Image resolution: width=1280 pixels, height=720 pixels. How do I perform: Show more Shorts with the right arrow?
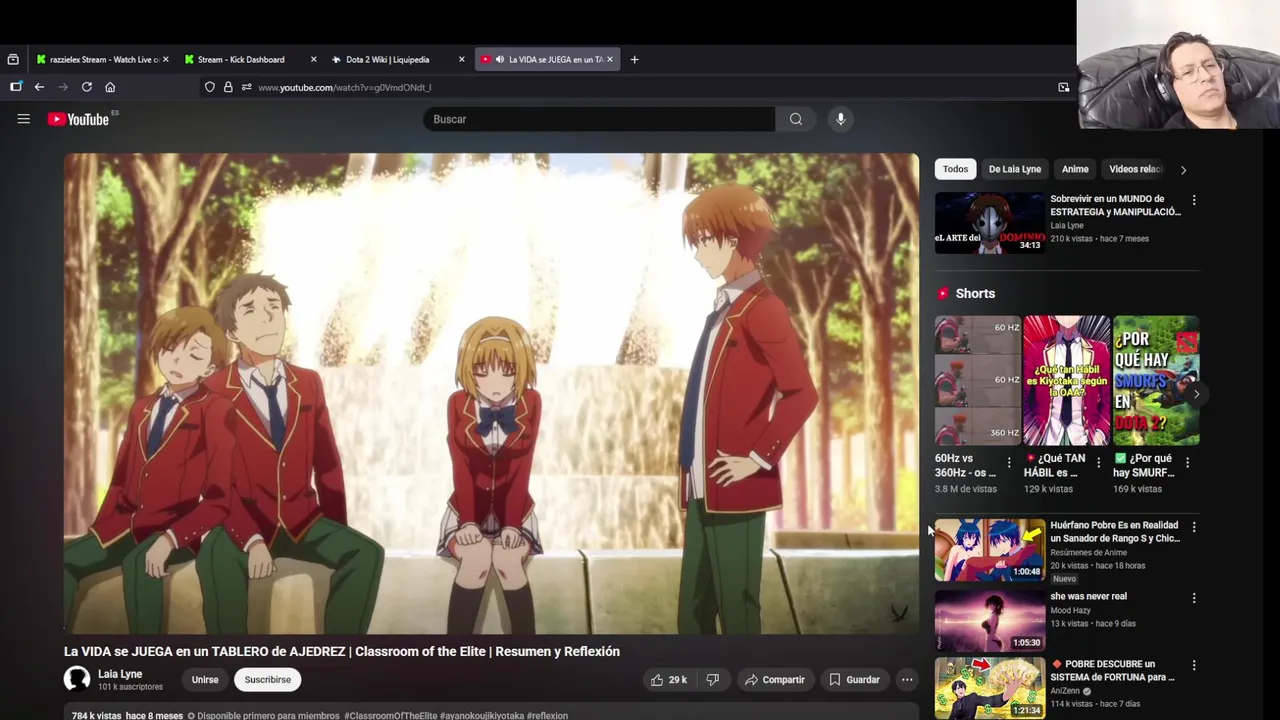pos(1196,394)
